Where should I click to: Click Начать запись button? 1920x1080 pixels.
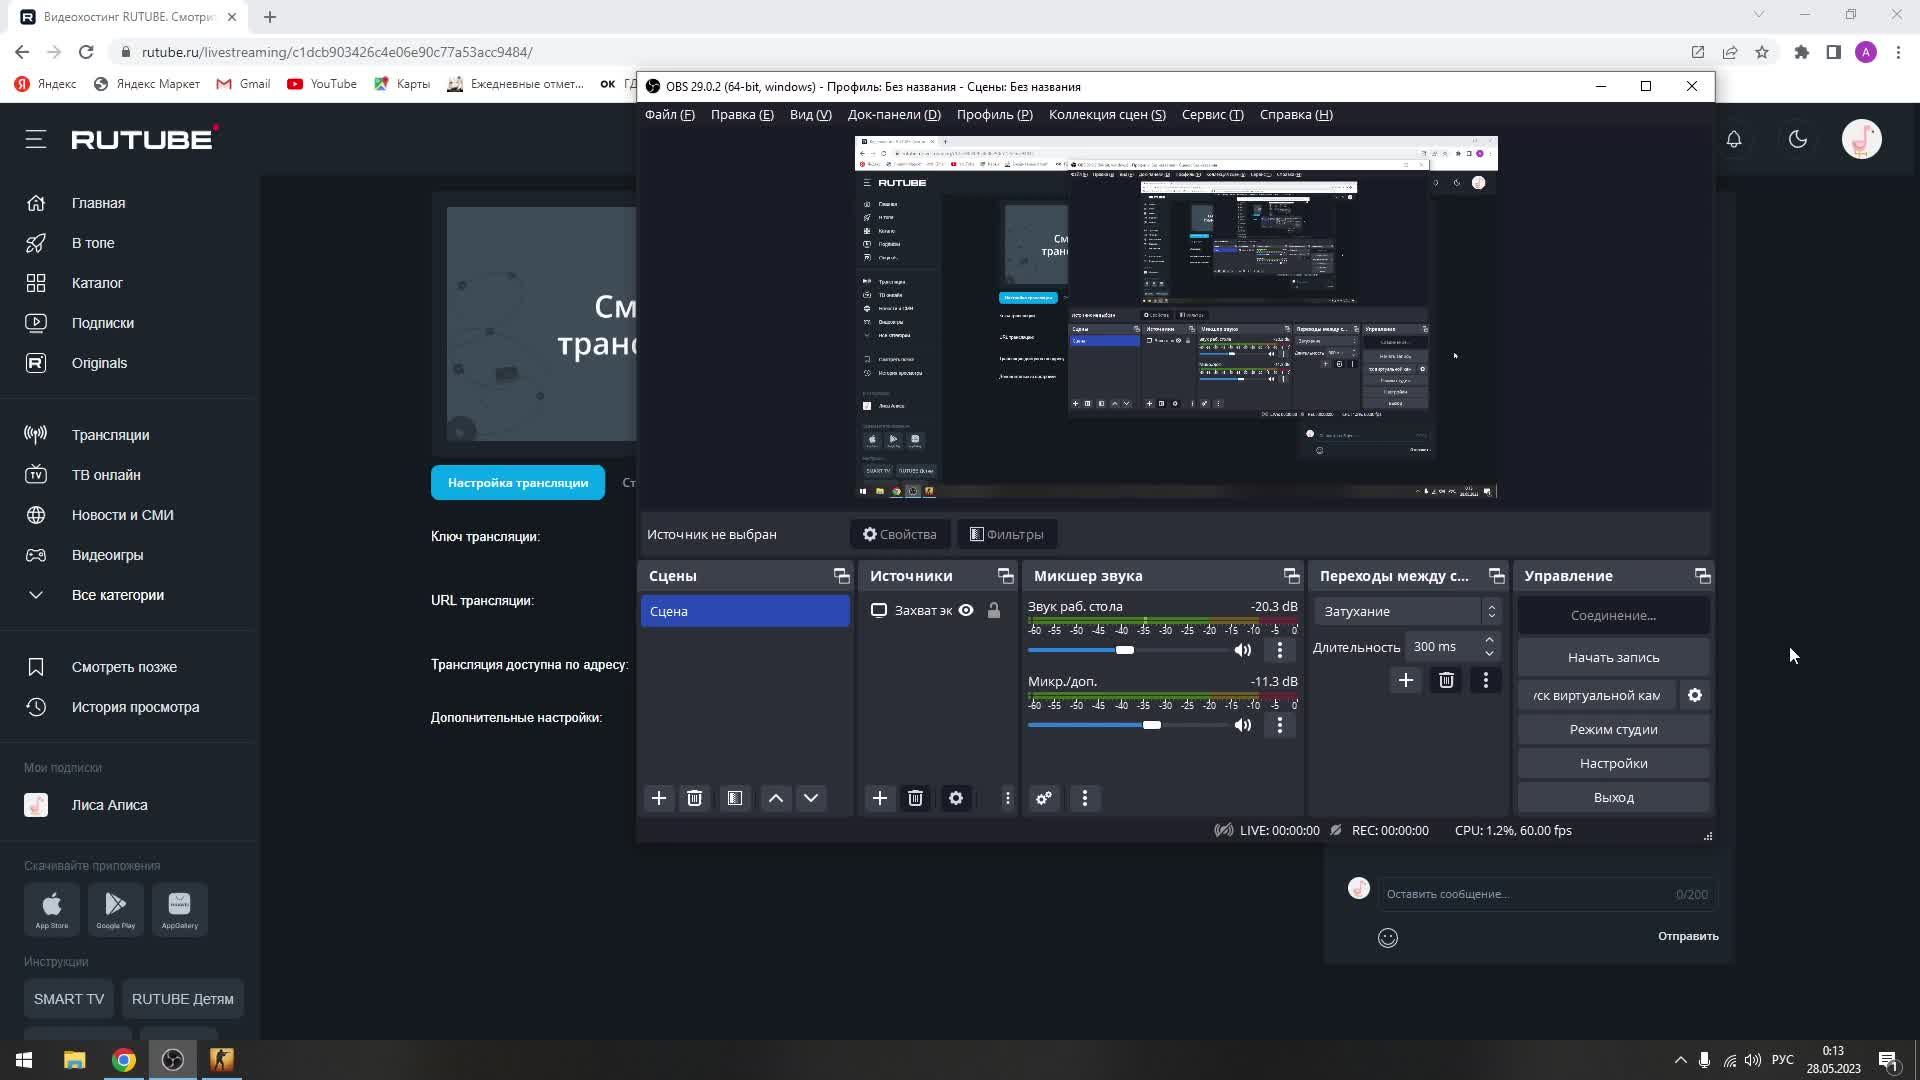[1613, 657]
